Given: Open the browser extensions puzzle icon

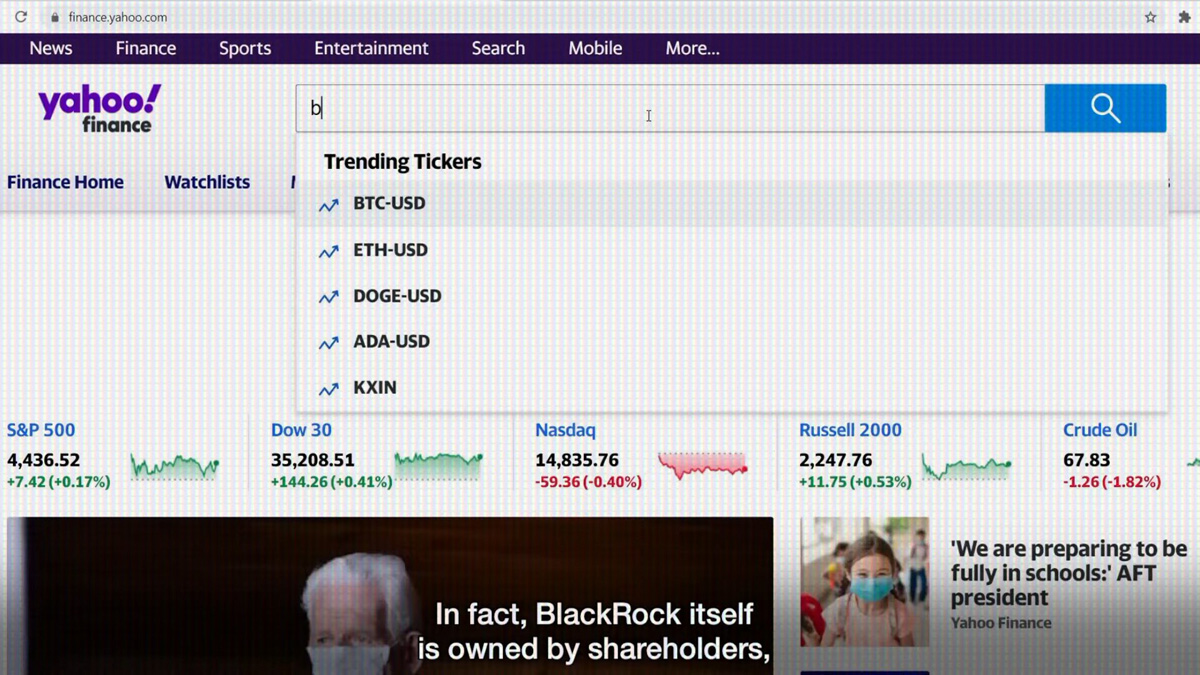Looking at the screenshot, I should (1184, 17).
